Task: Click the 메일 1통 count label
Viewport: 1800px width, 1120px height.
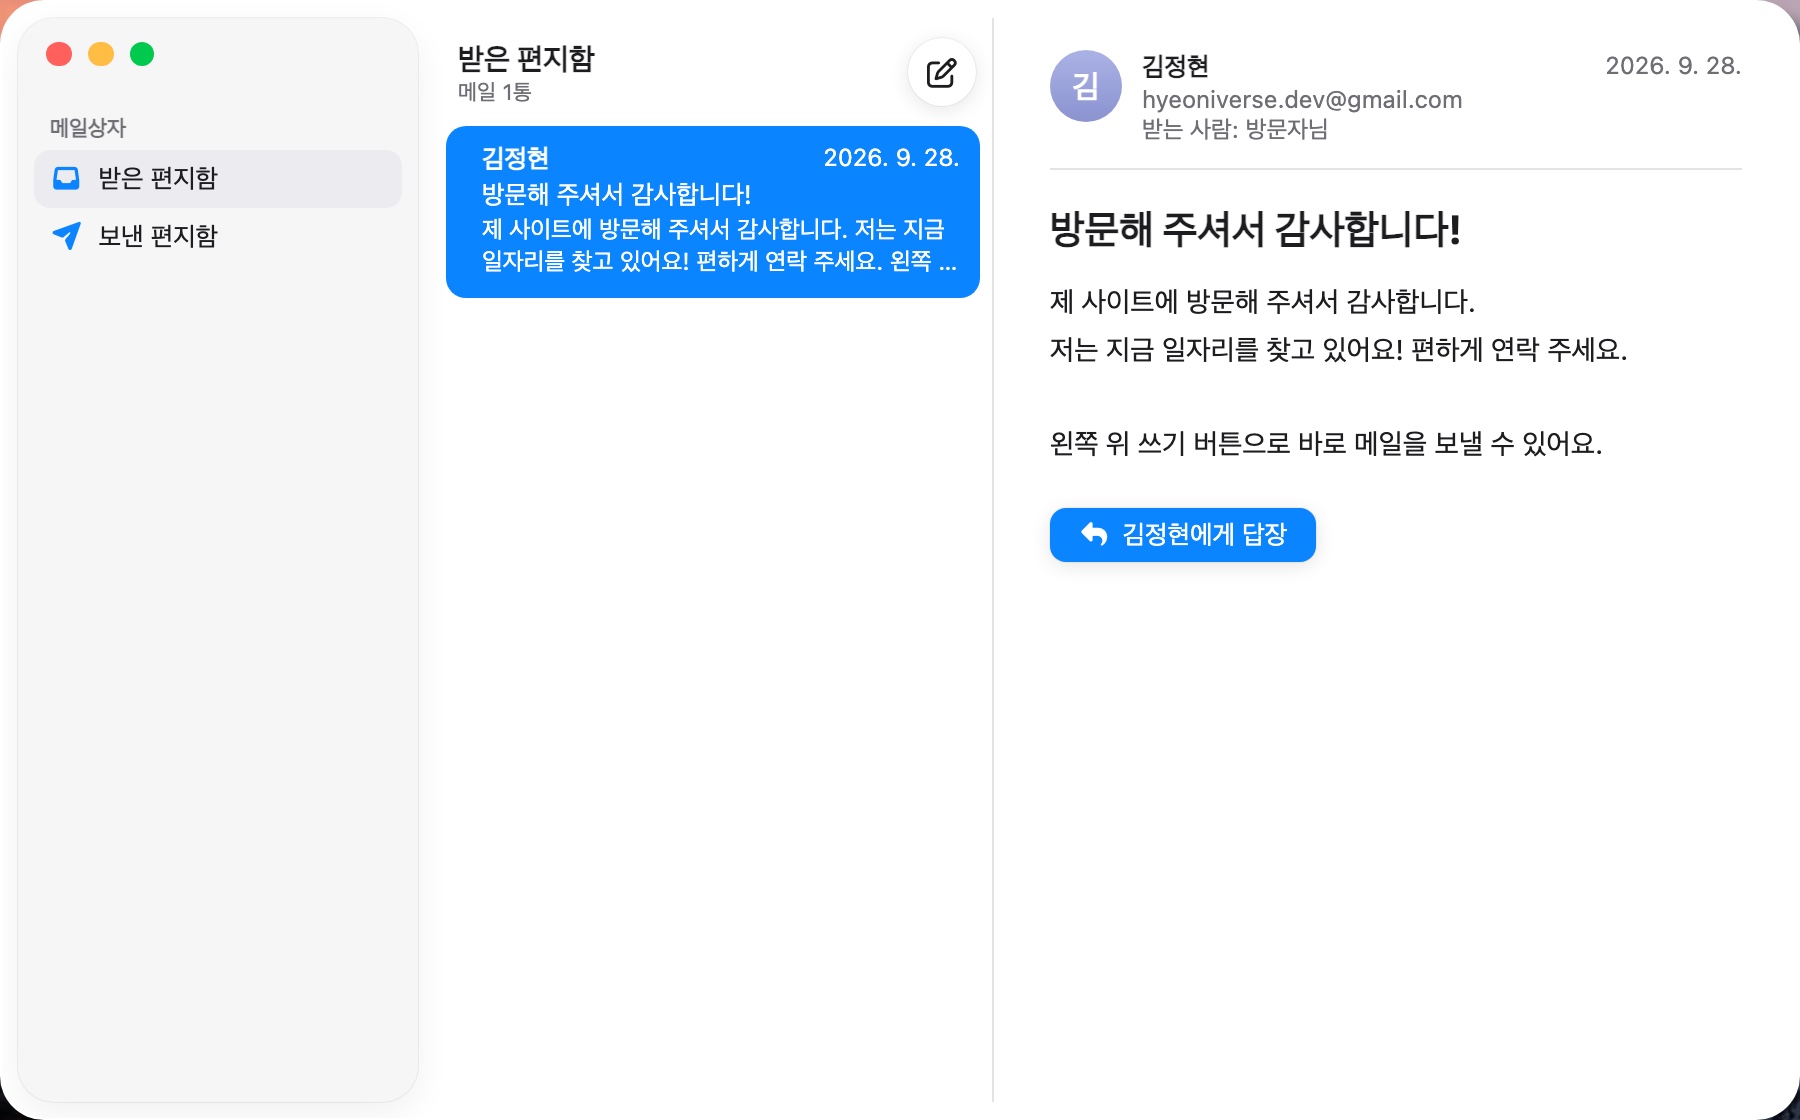Action: click(494, 92)
